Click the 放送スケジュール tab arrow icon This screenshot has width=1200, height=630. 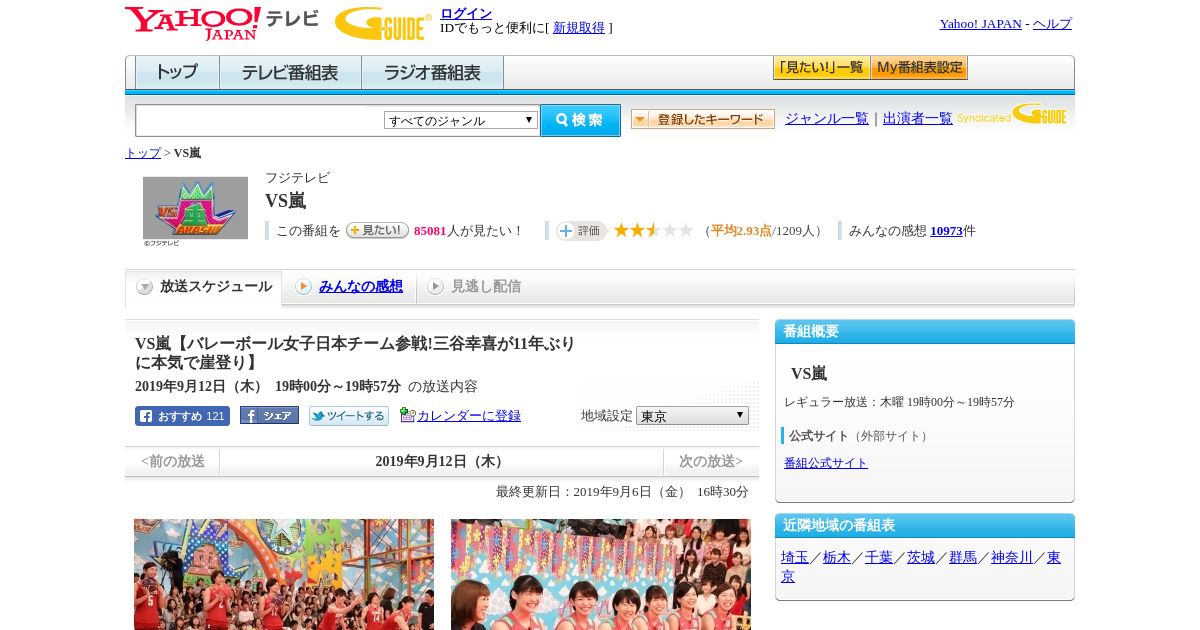145,287
